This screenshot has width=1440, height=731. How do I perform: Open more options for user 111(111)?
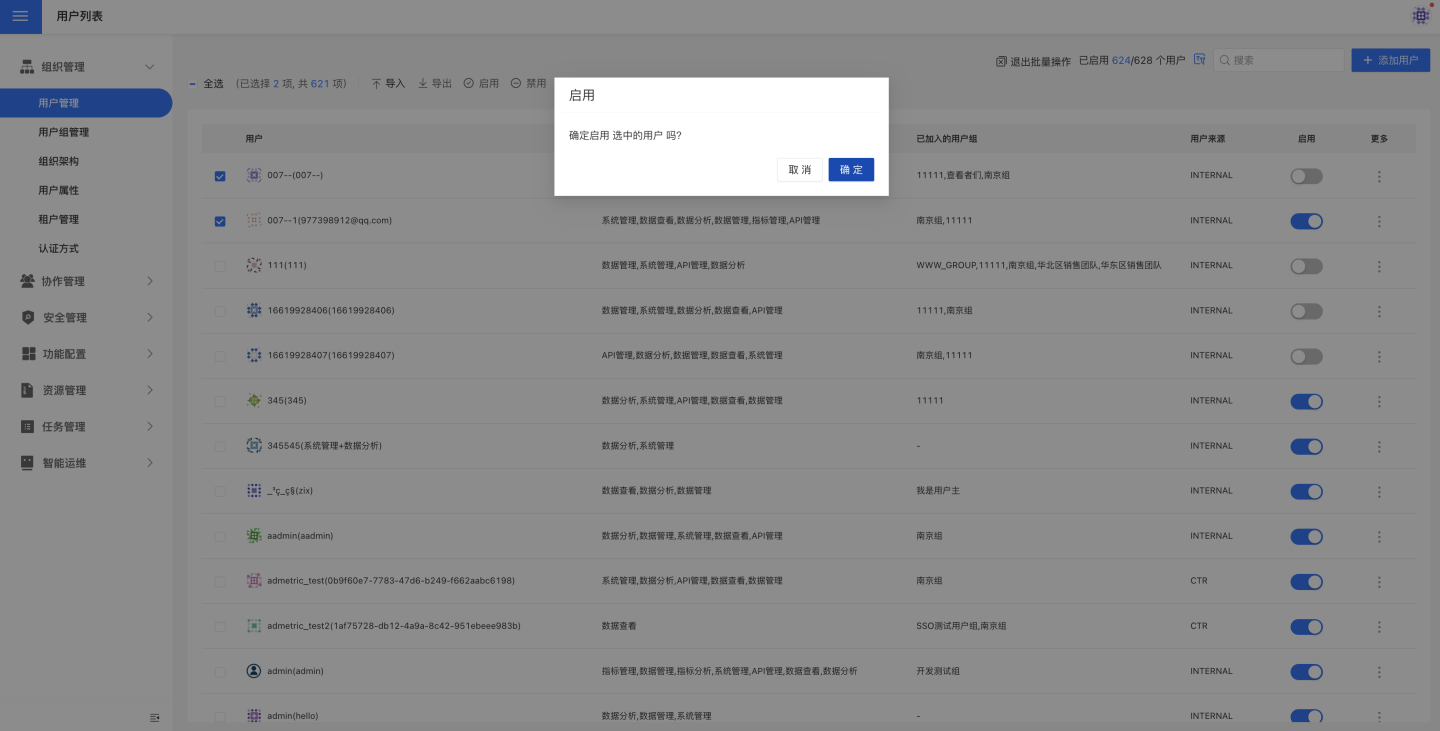(1379, 266)
